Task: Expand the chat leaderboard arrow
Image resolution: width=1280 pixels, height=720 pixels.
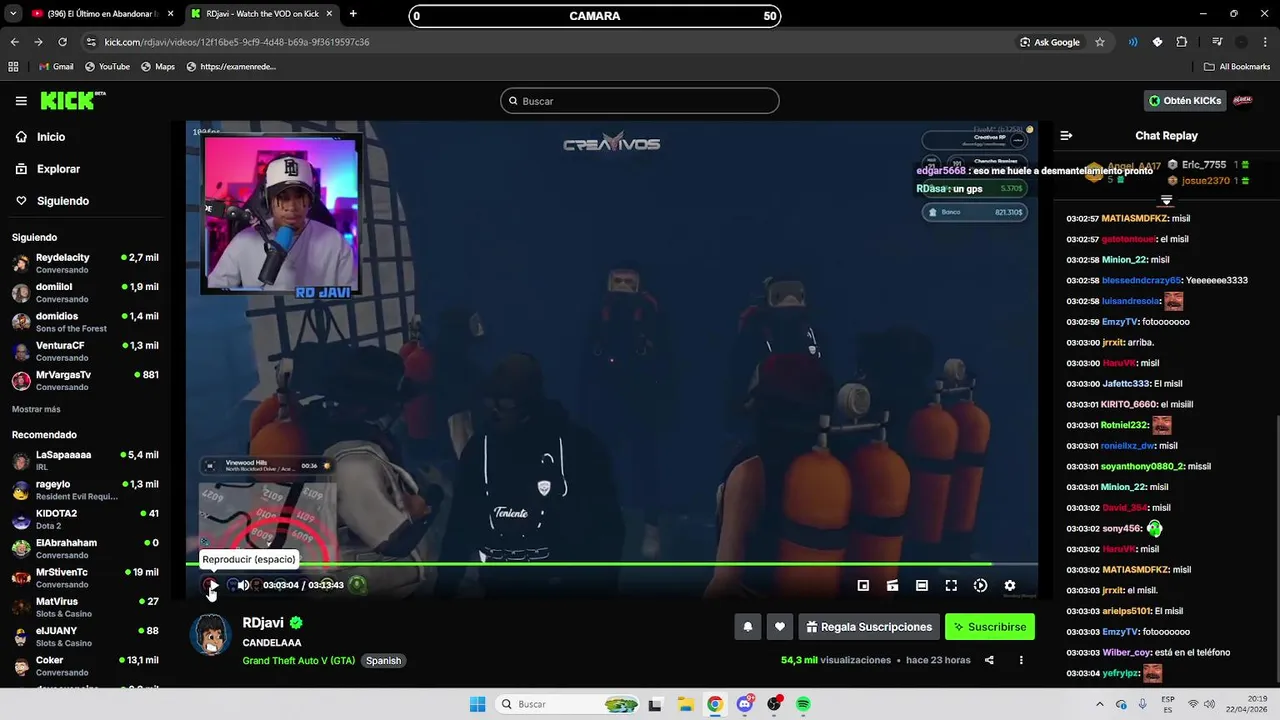Action: coord(1166,201)
